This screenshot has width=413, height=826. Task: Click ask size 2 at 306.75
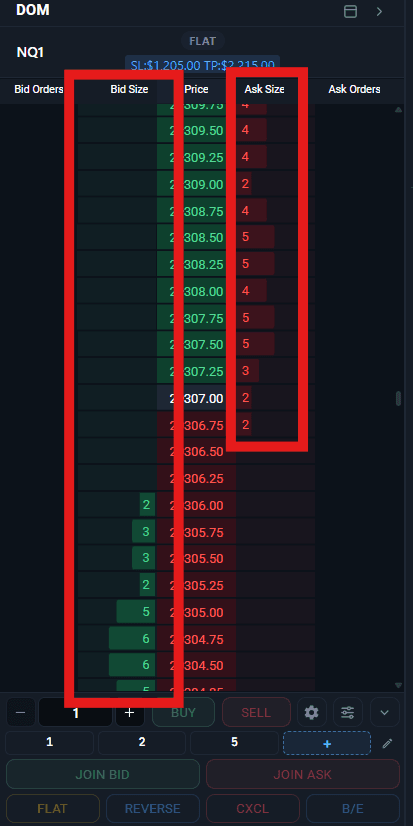click(x=245, y=425)
